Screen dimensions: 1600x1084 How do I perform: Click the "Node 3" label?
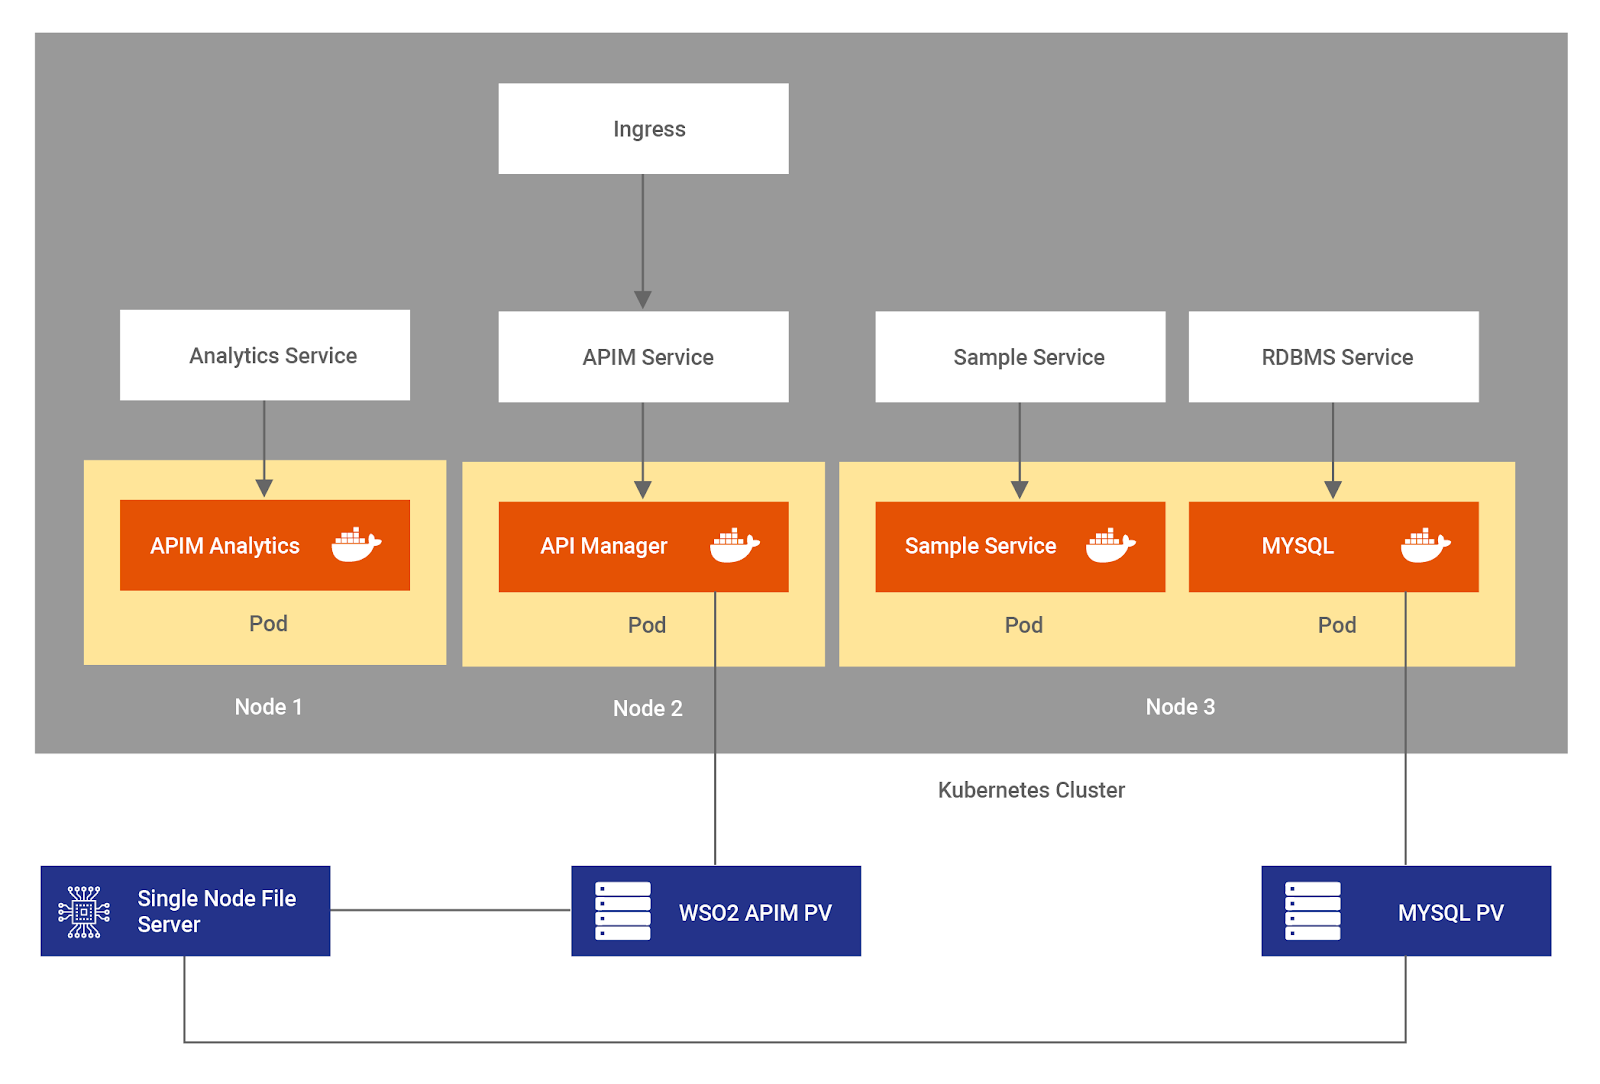coord(1180,707)
